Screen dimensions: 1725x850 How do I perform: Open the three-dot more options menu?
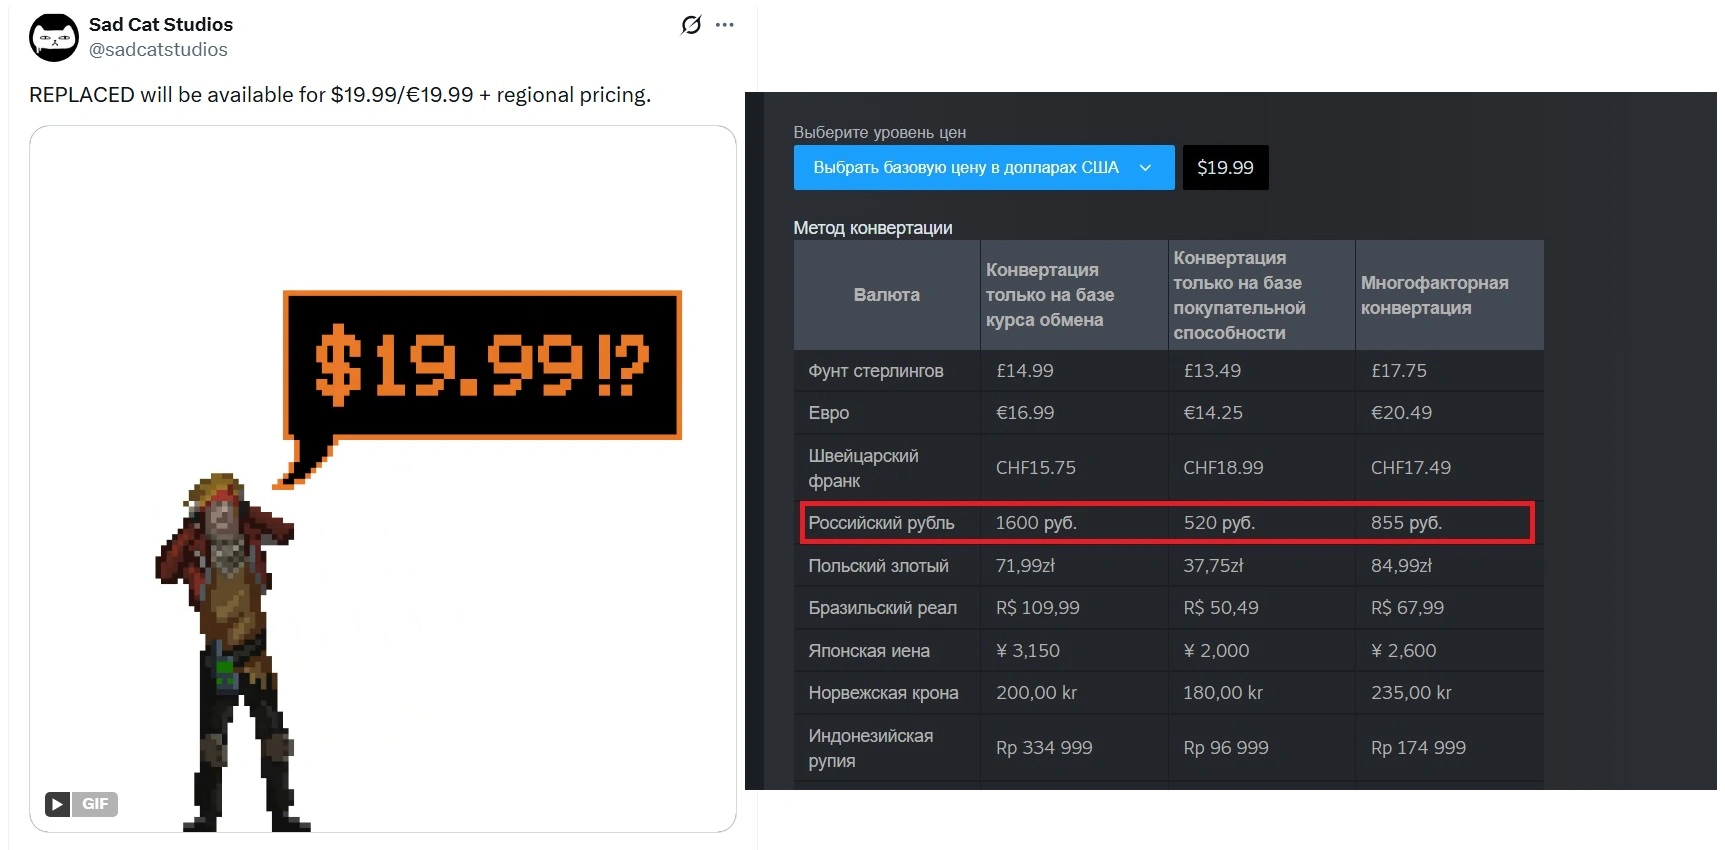725,25
